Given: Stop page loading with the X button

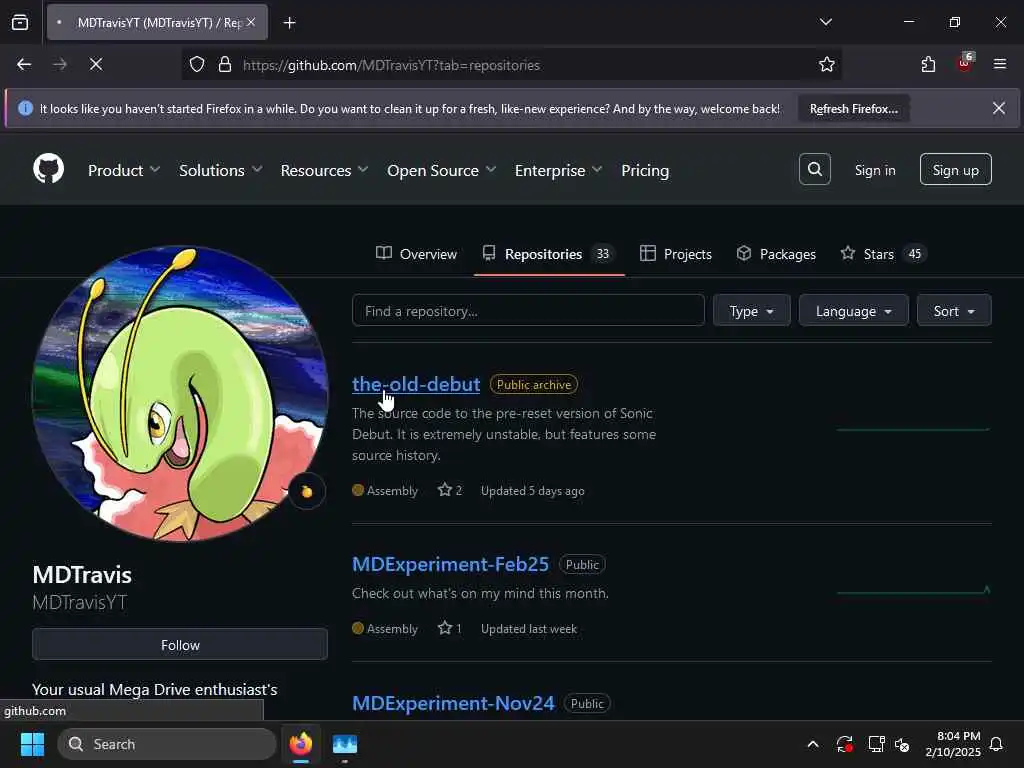Looking at the screenshot, I should pyautogui.click(x=96, y=64).
